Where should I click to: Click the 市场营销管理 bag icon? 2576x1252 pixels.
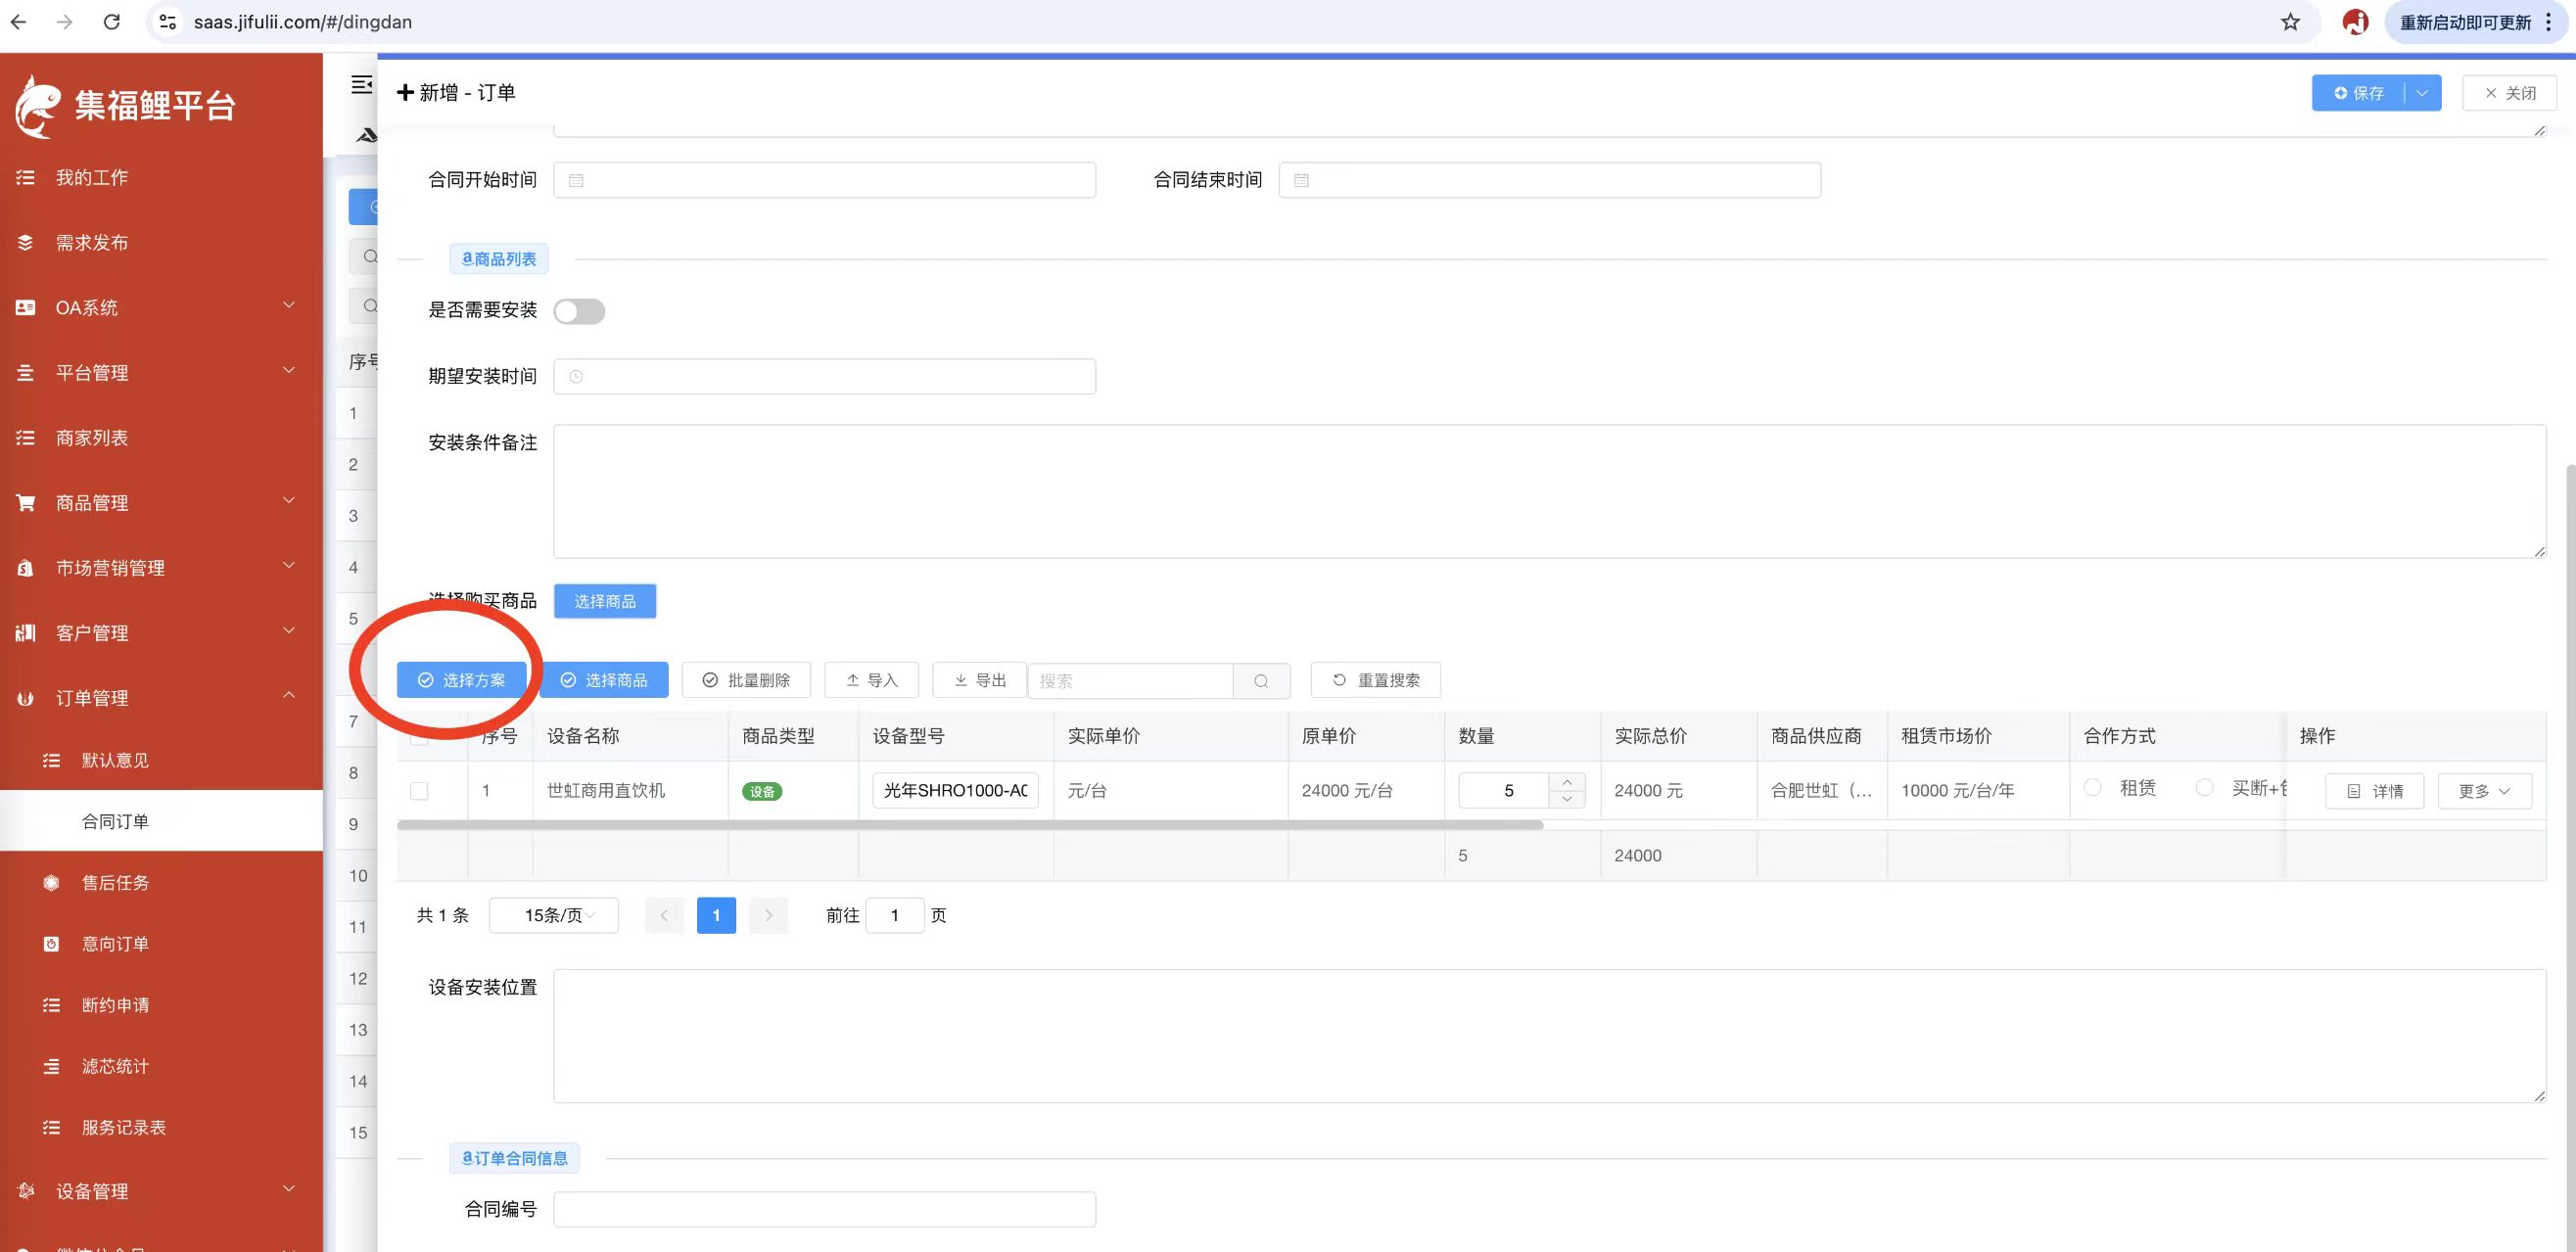point(26,567)
